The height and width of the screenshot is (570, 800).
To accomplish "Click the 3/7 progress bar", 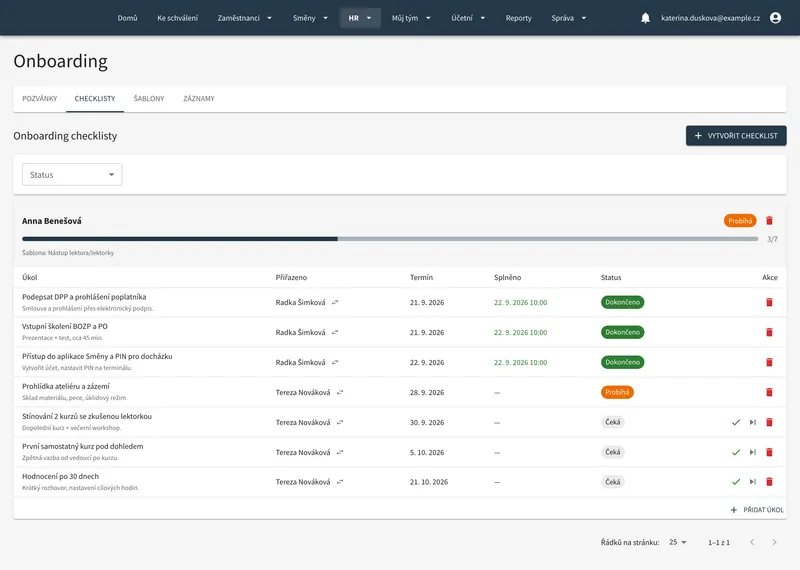I will 390,239.
